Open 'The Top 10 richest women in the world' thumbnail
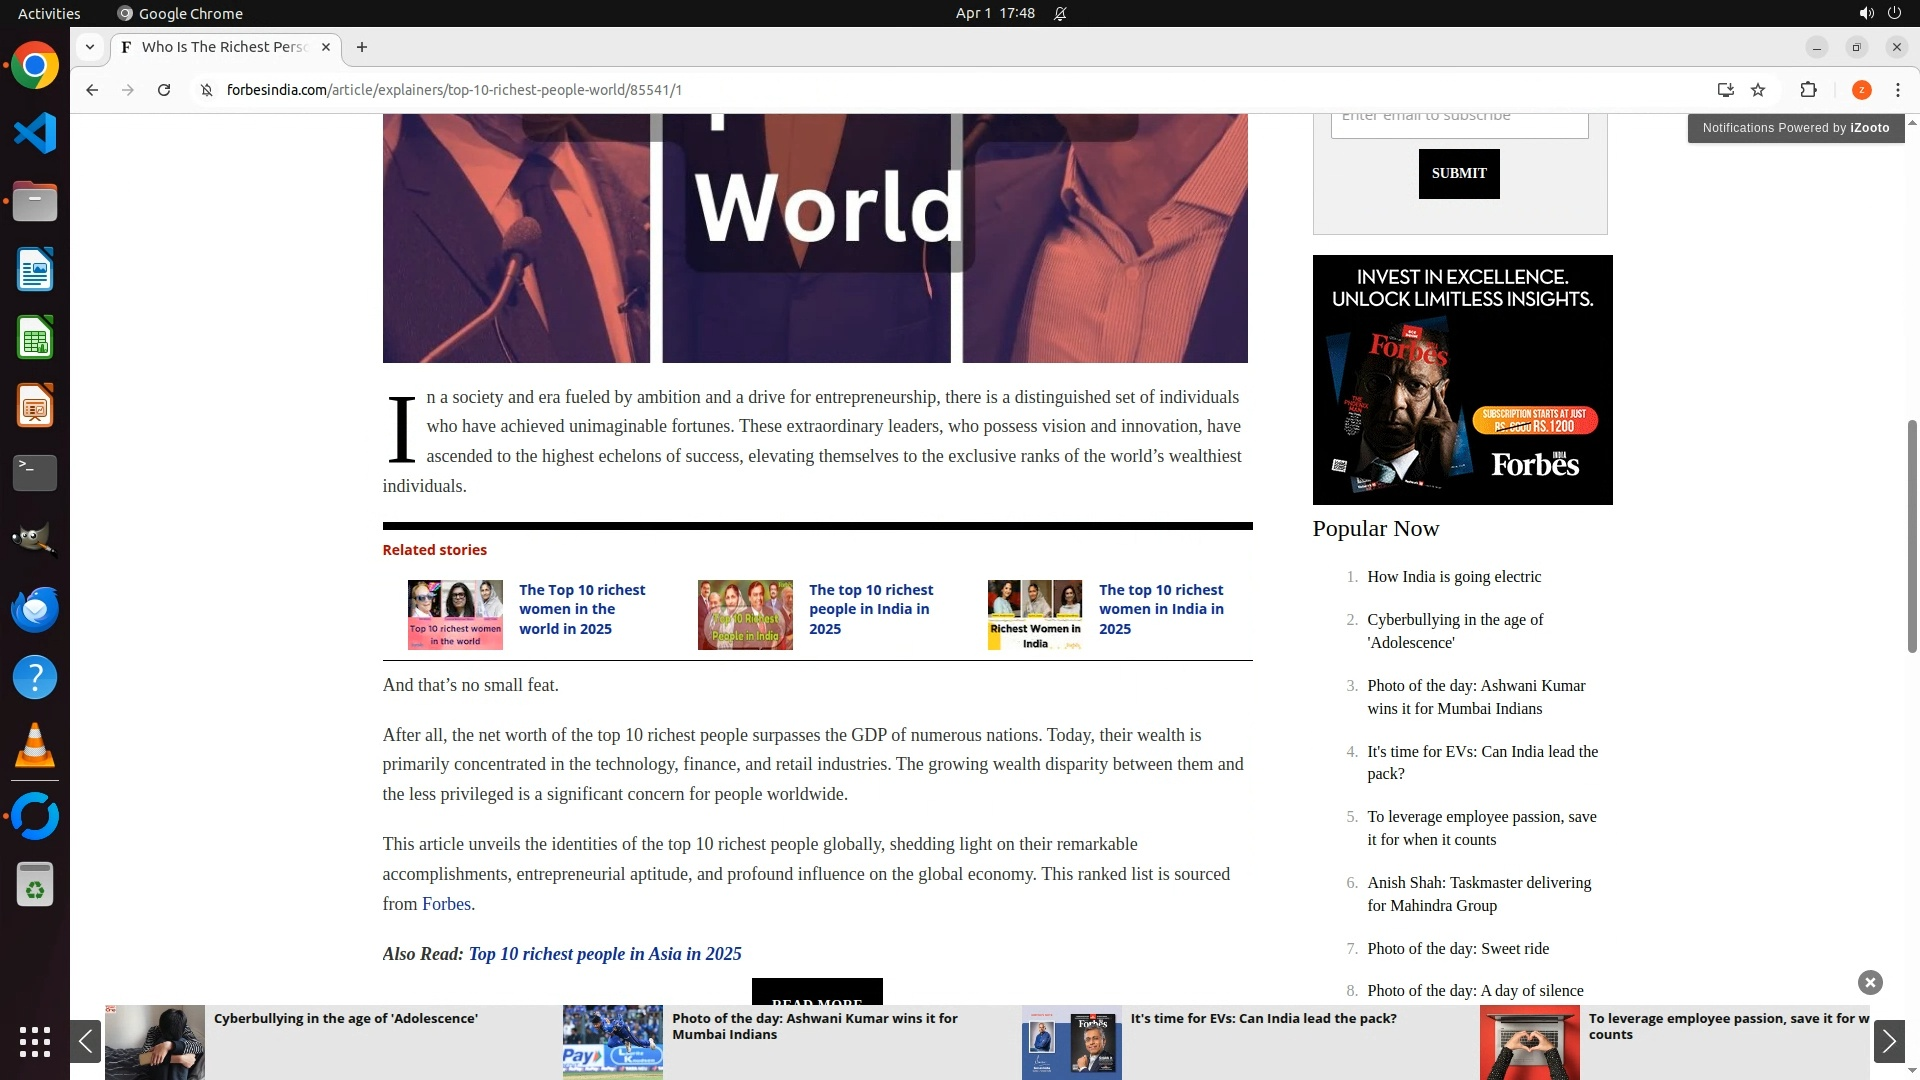 (455, 614)
